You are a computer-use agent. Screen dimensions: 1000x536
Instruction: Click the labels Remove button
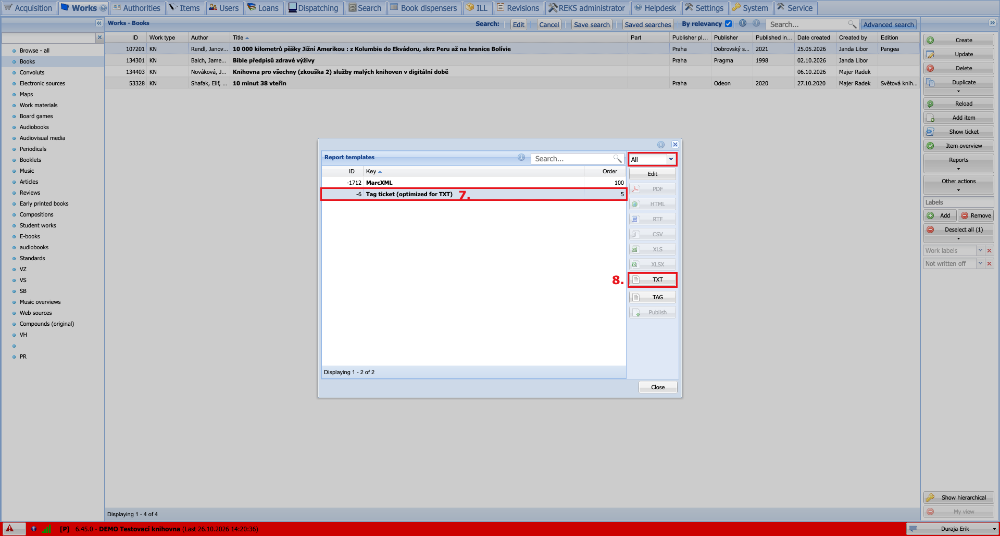976,216
